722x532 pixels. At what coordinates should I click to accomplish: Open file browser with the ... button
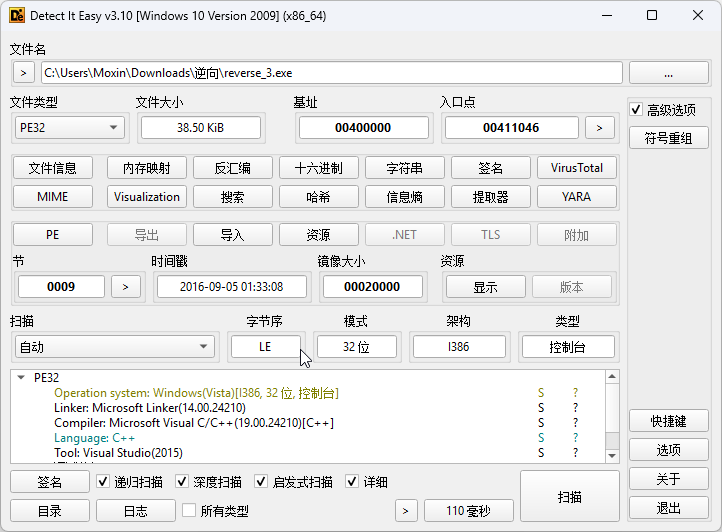[668, 73]
